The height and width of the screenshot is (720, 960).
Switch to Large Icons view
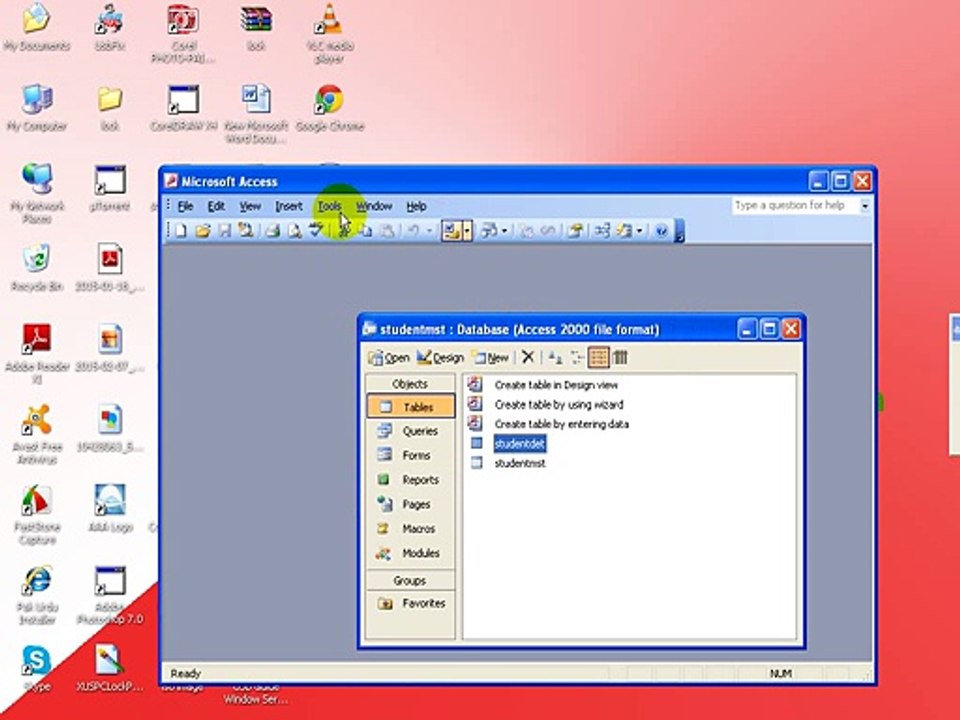(x=555, y=357)
